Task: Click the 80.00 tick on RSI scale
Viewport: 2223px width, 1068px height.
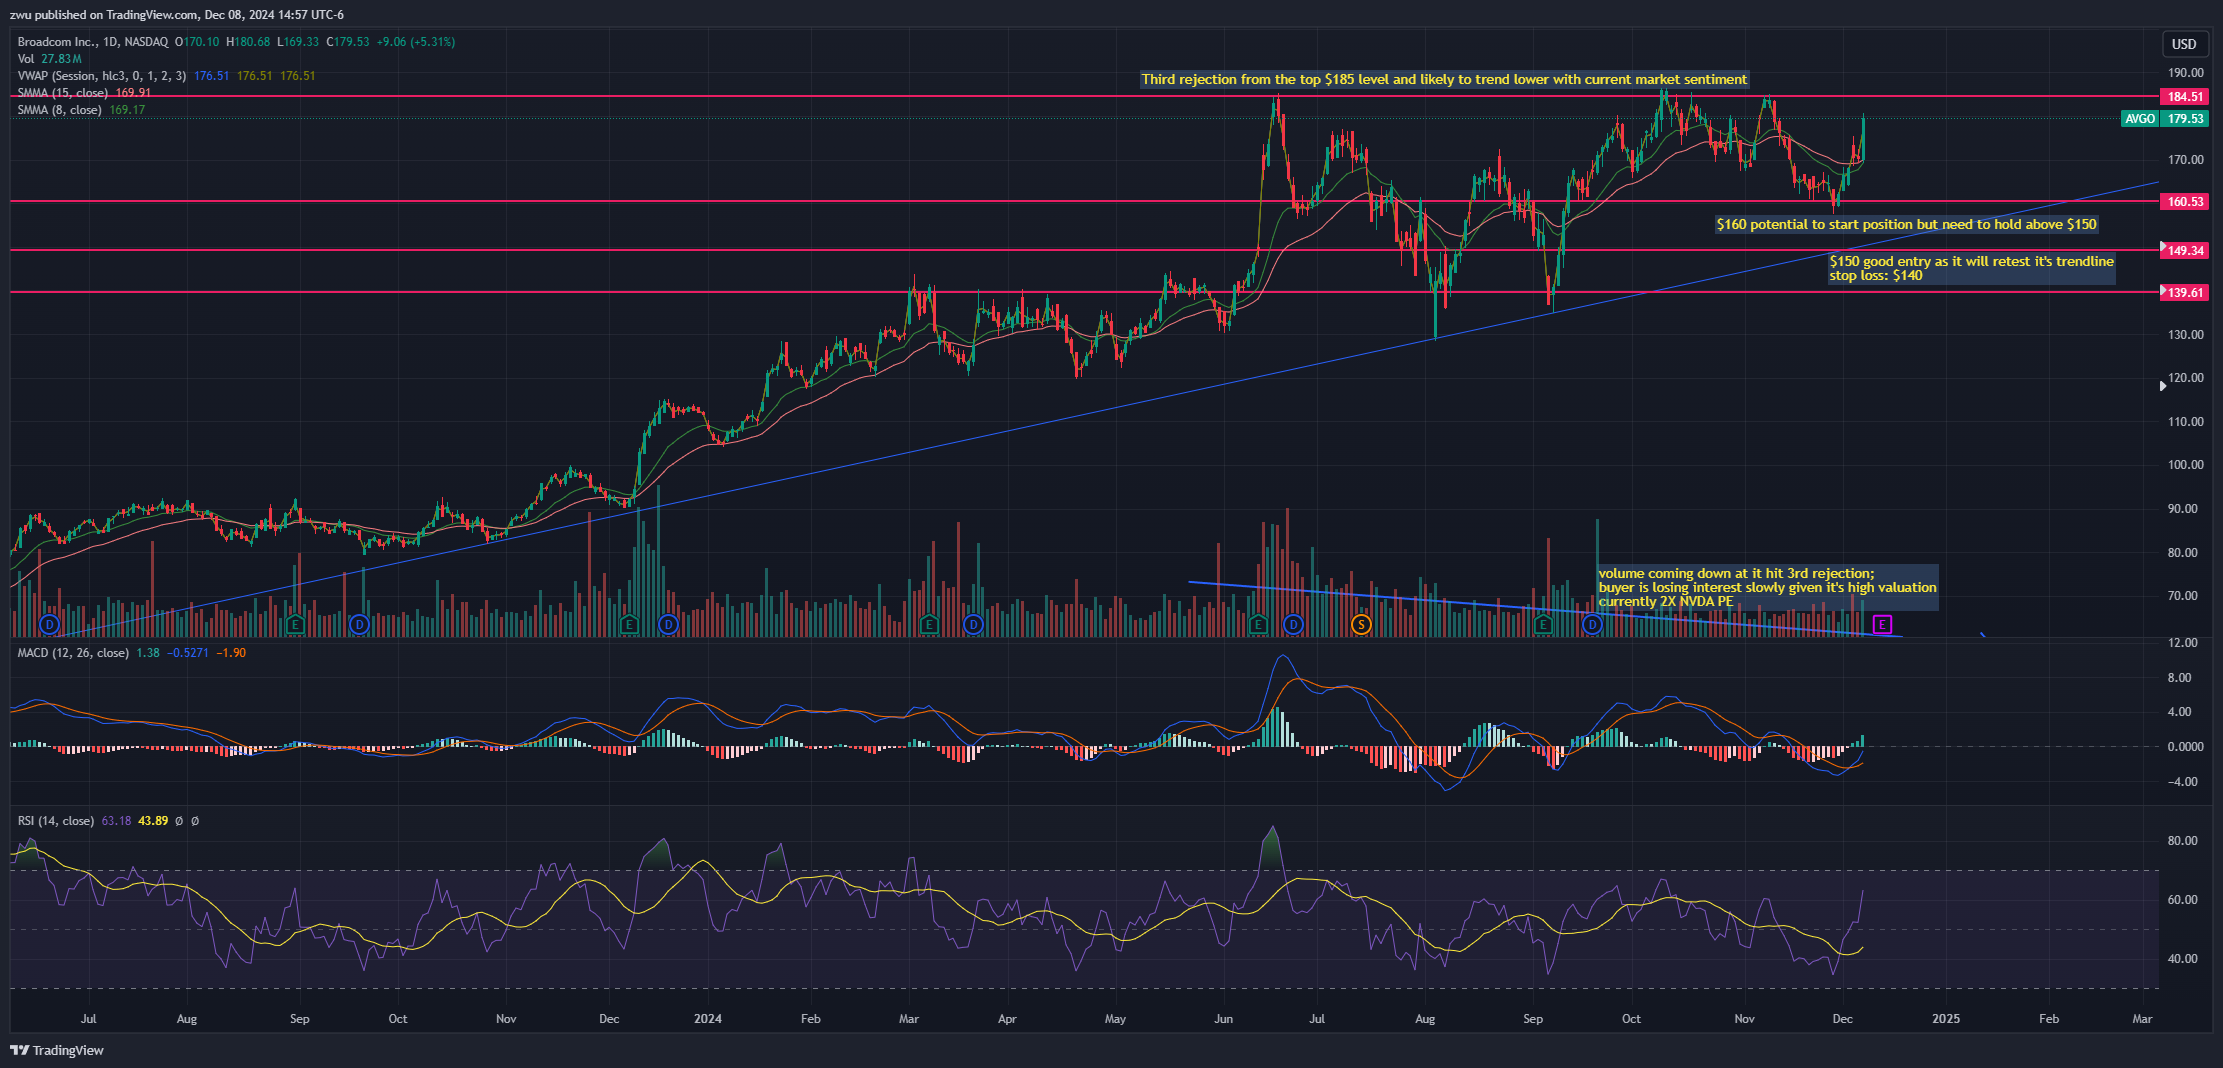Action: [x=2182, y=841]
